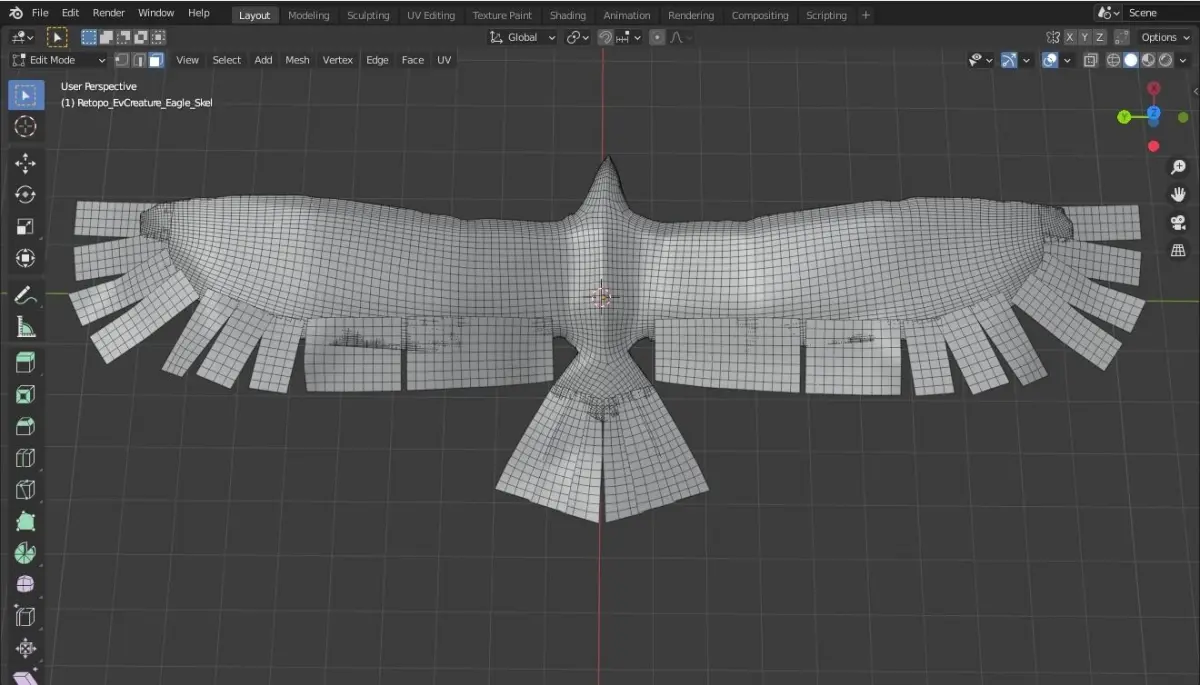Image resolution: width=1200 pixels, height=685 pixels.
Task: Enable edge select mode
Action: click(139, 60)
